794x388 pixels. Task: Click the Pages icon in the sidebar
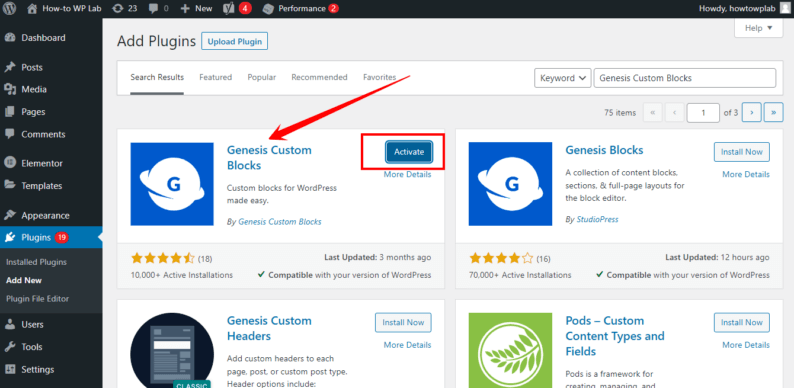pyautogui.click(x=10, y=112)
